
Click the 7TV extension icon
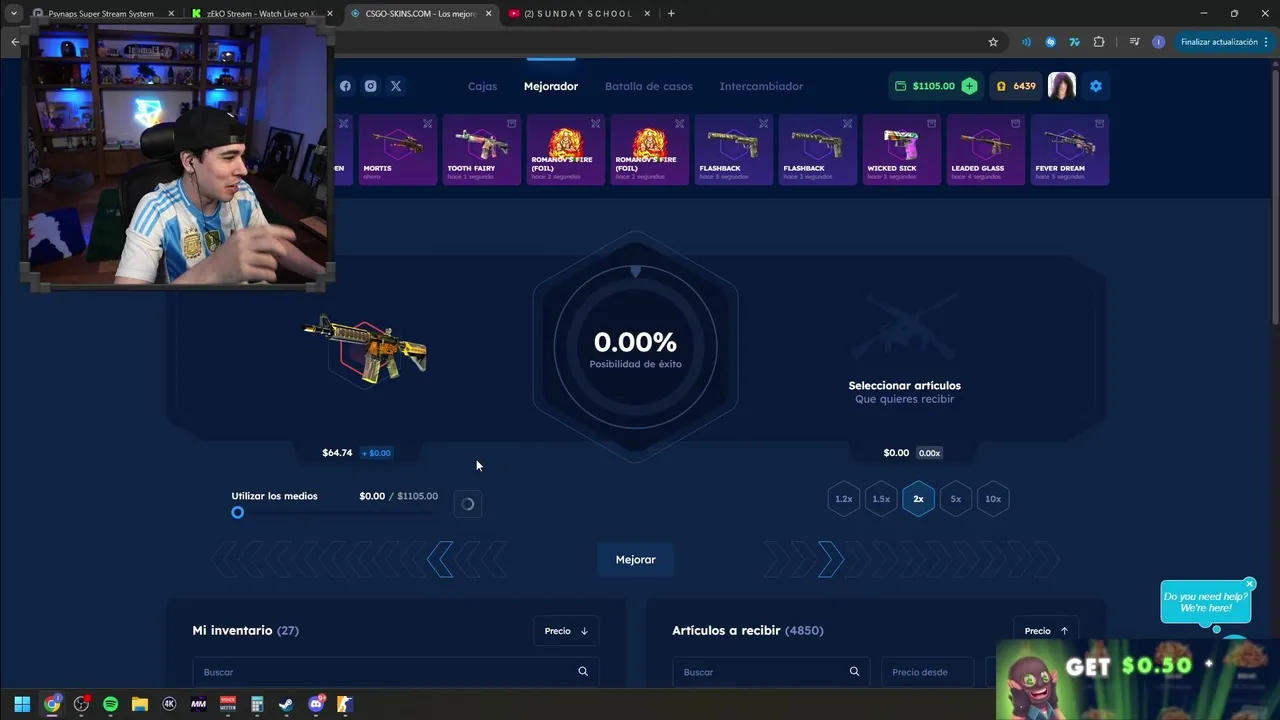[x=1074, y=42]
